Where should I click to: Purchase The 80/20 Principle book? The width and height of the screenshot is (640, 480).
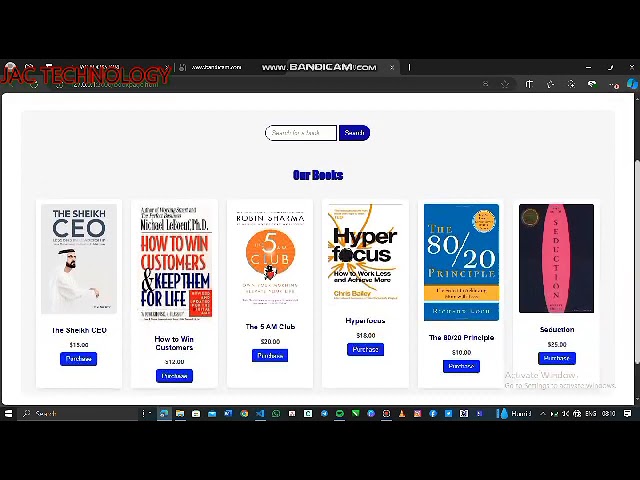pos(461,366)
